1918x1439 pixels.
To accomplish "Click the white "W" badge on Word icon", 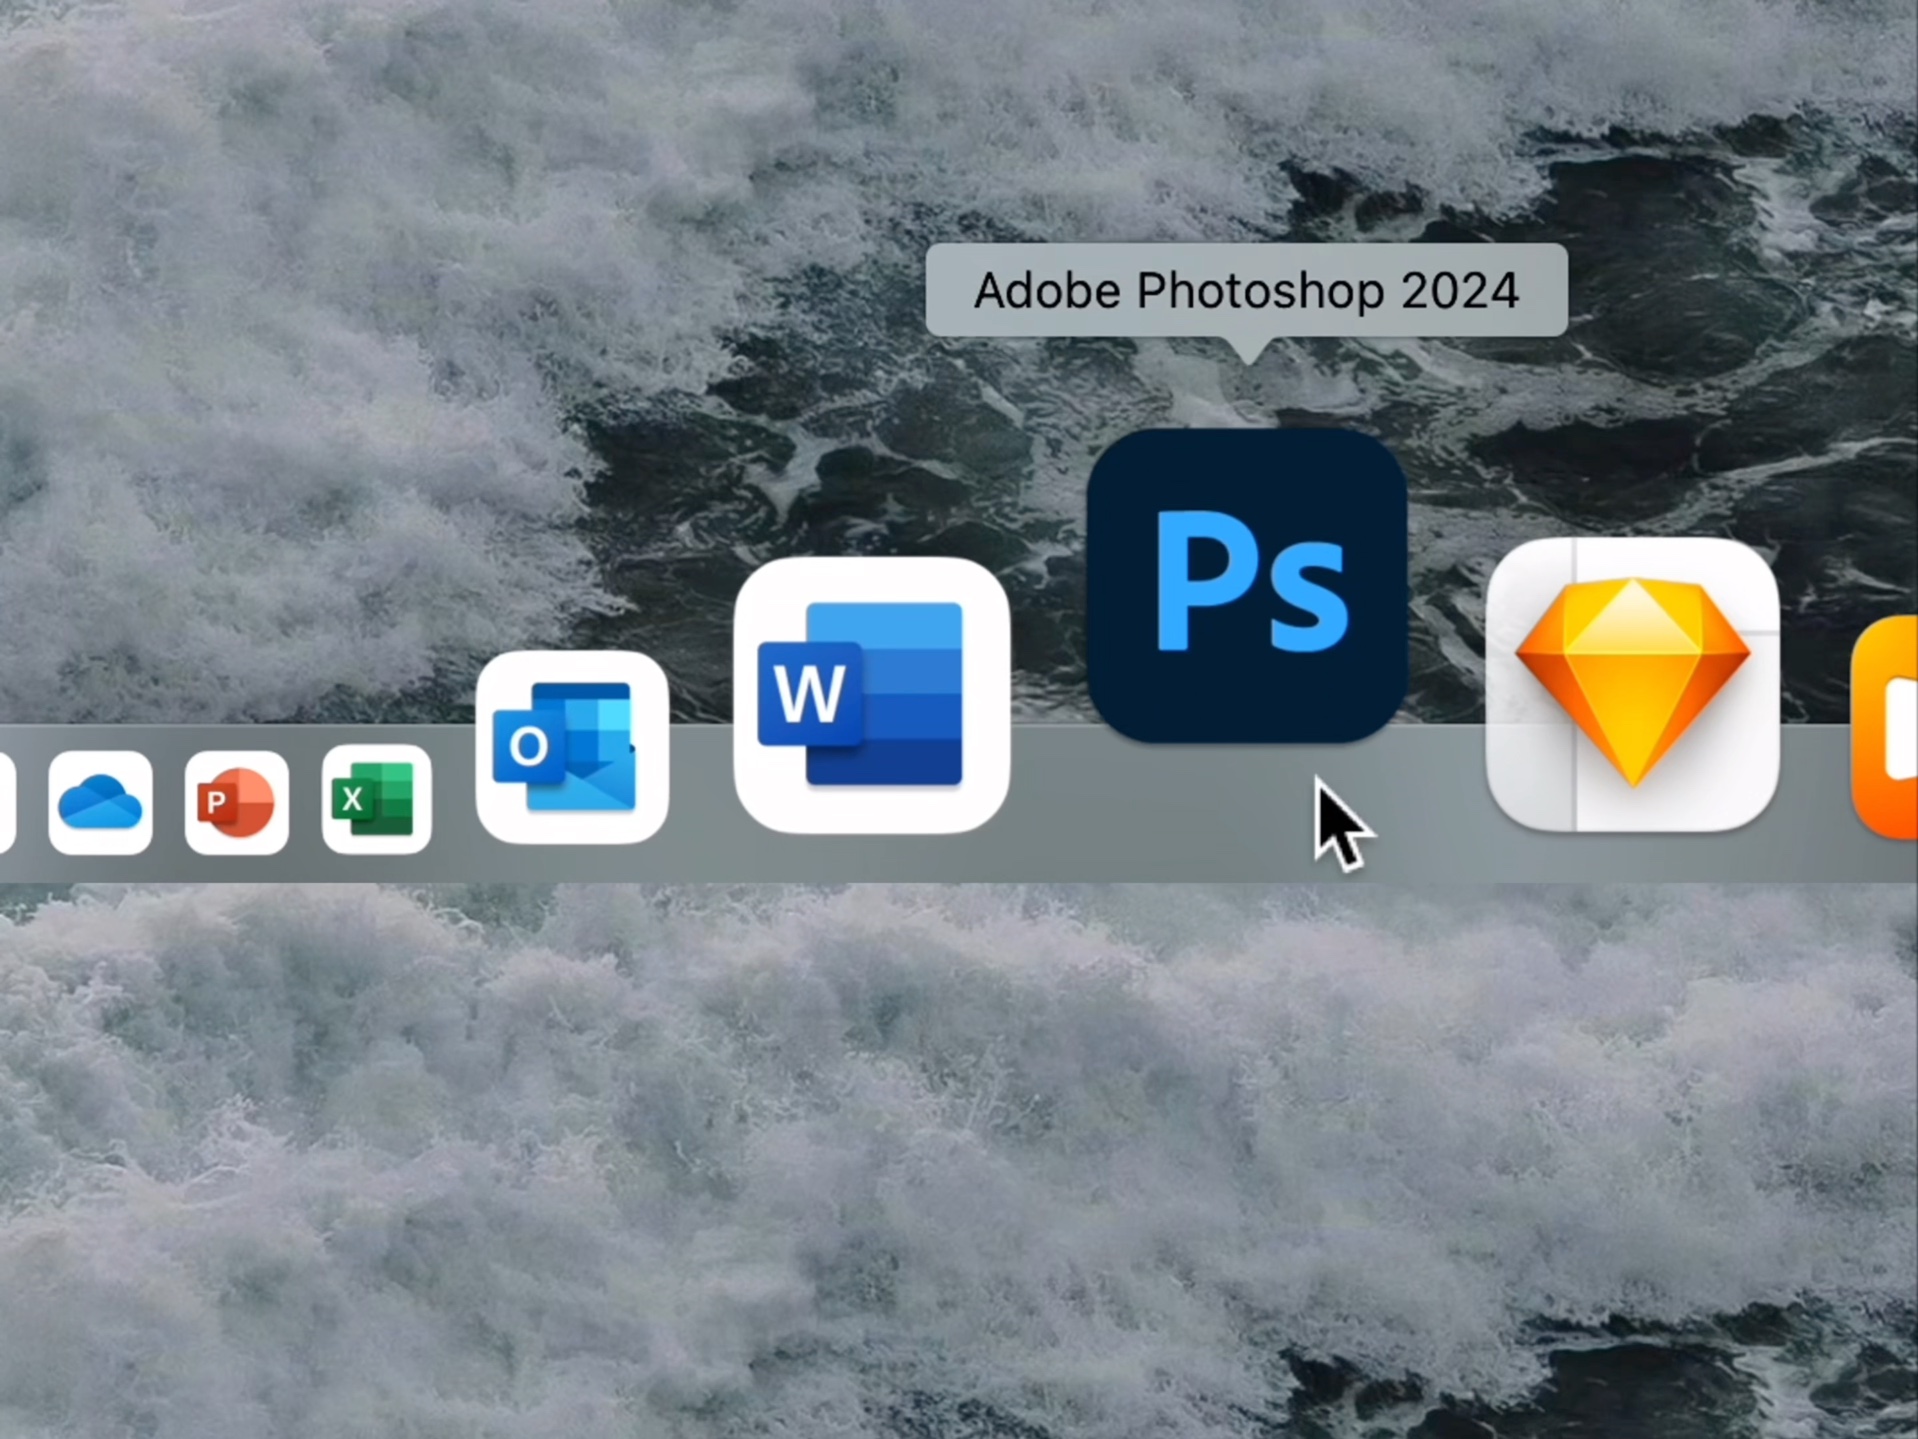I will [808, 693].
